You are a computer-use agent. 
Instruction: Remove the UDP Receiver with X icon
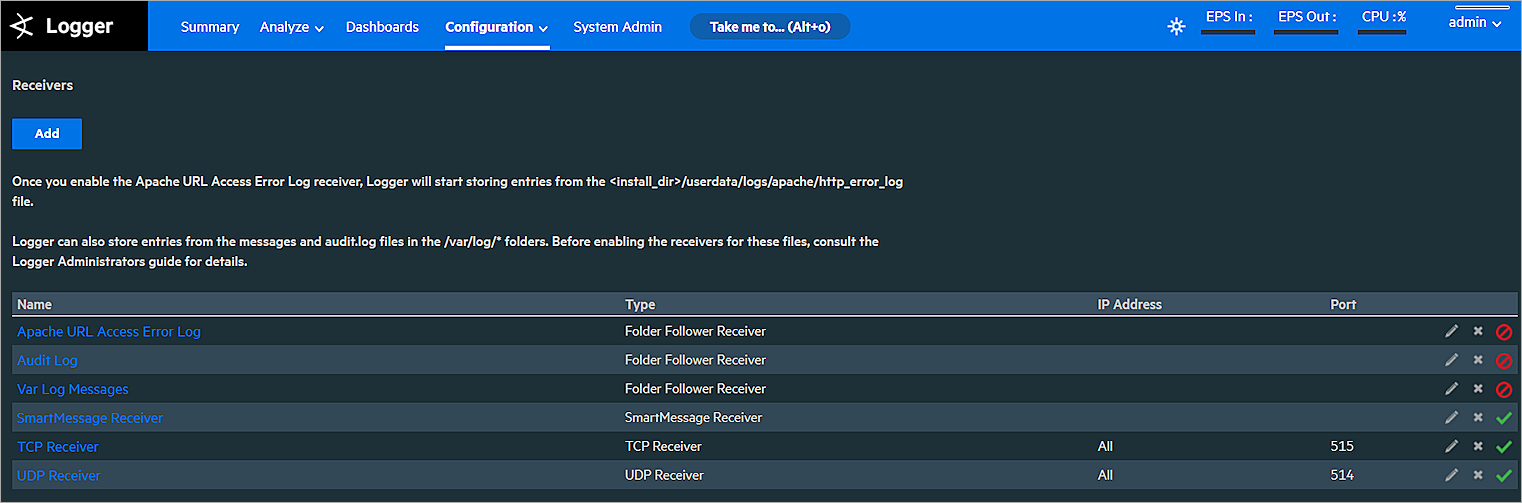tap(1478, 476)
